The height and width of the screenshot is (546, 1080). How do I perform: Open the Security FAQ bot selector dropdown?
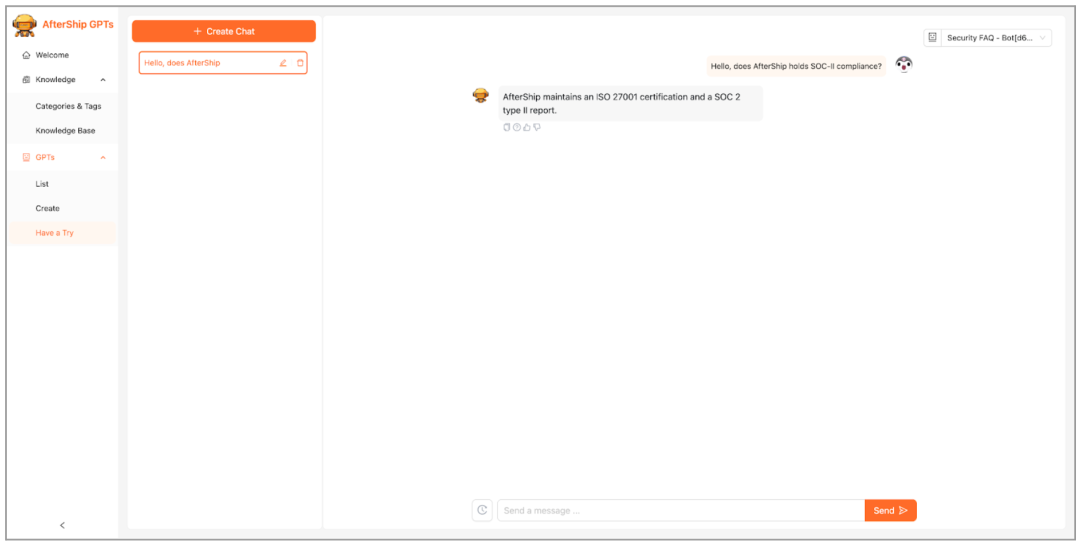[987, 38]
